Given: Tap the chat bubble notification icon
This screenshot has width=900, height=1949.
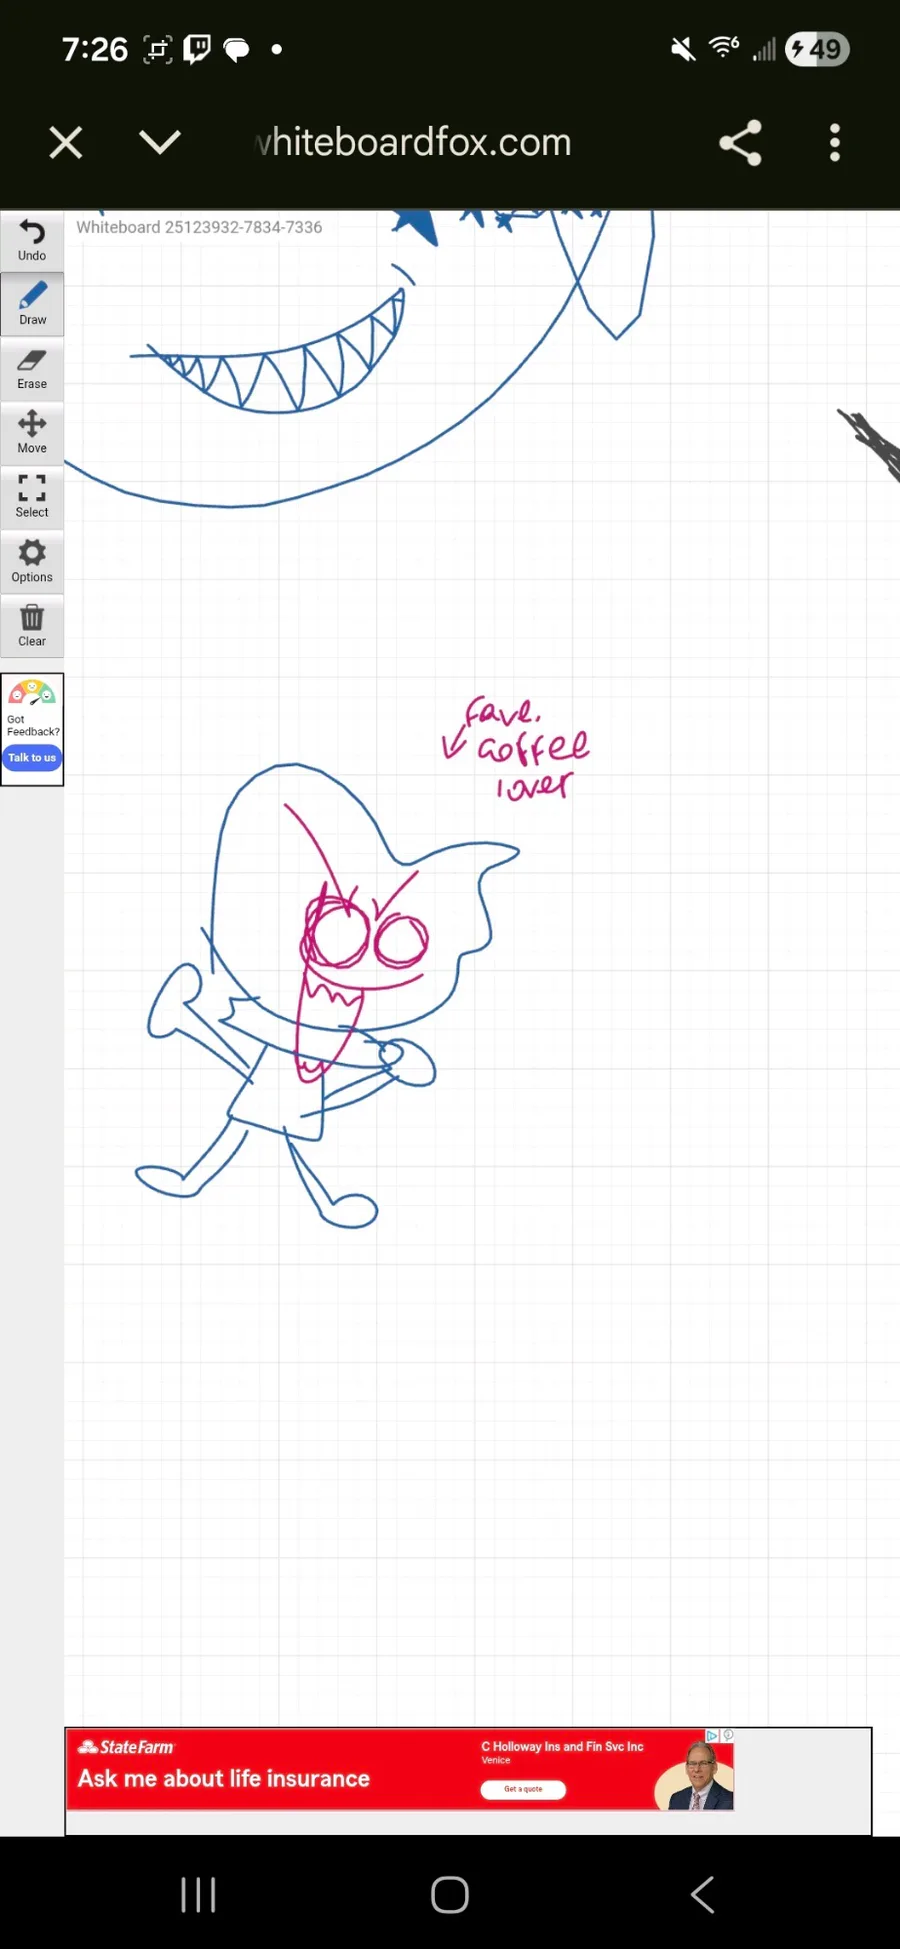Looking at the screenshot, I should tap(237, 50).
